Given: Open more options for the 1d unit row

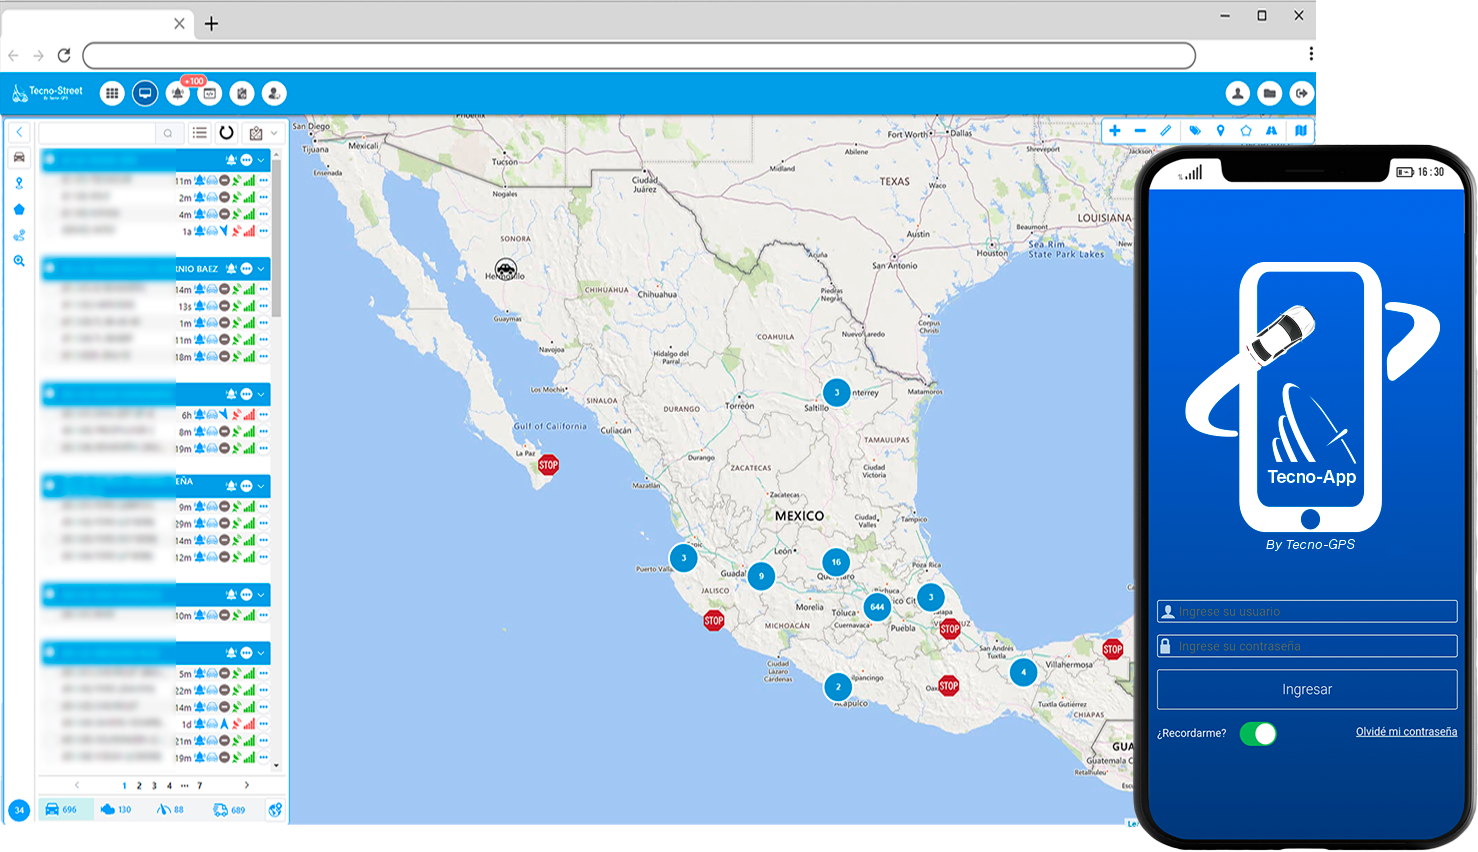Looking at the screenshot, I should tap(264, 724).
